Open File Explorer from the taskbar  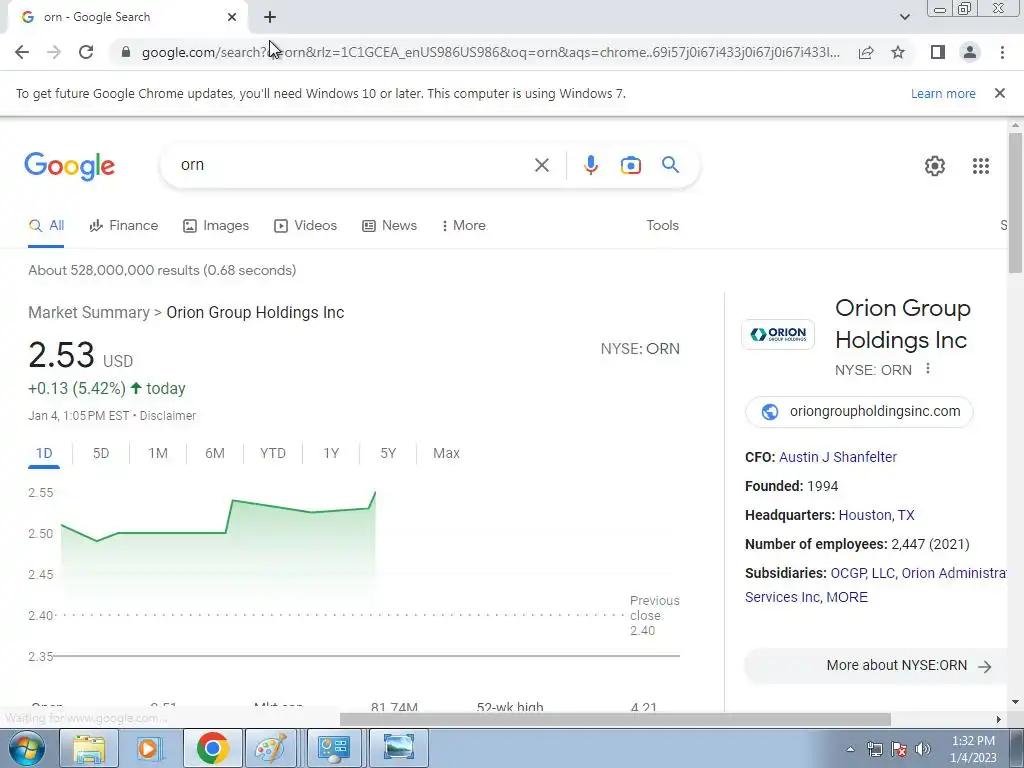[89, 748]
